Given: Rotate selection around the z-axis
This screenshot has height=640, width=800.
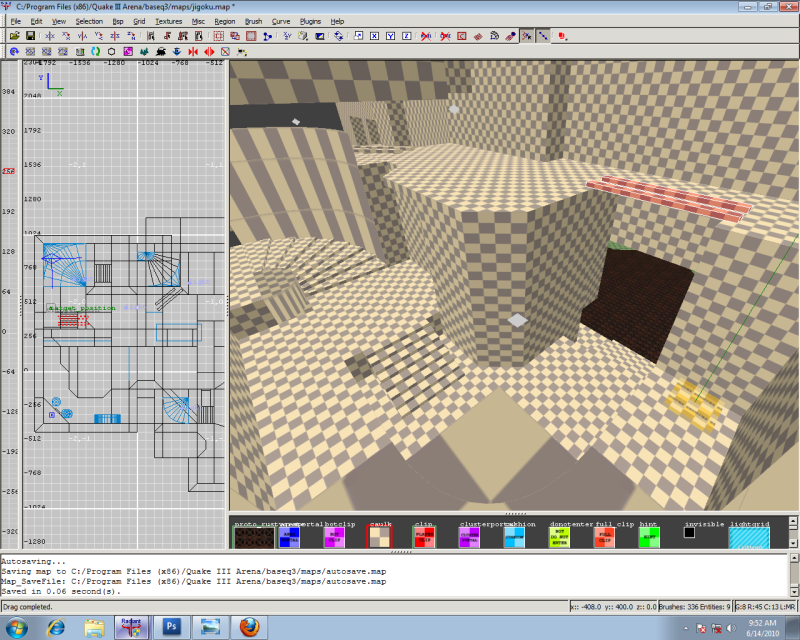Looking at the screenshot, I should tap(132, 36).
